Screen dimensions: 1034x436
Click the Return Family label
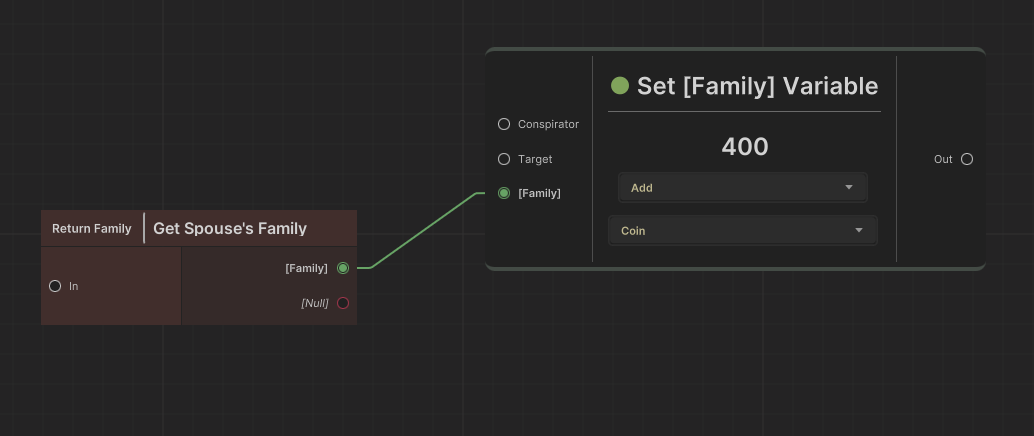(x=91, y=229)
